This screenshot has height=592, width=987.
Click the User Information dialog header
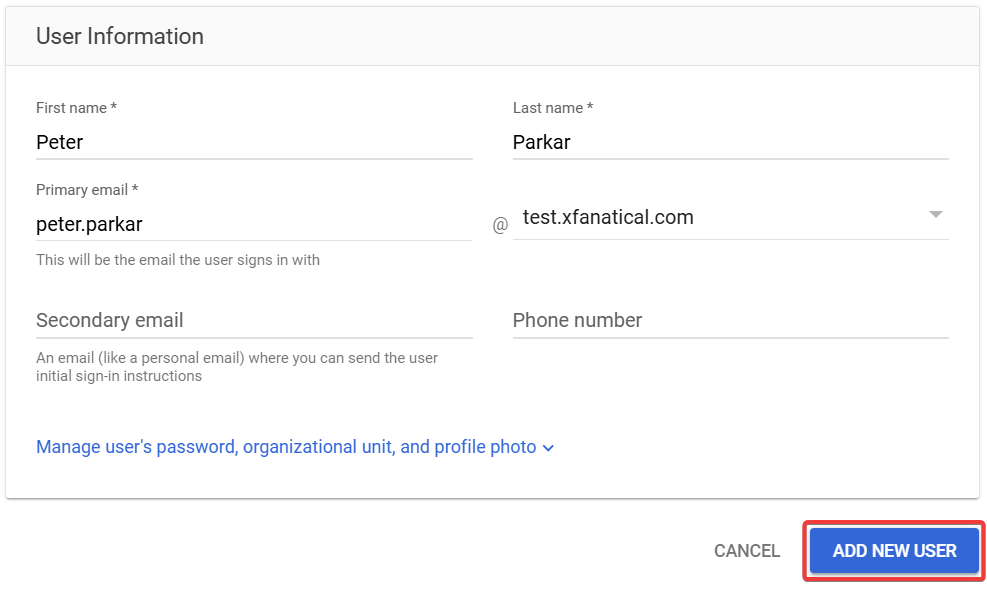click(x=119, y=35)
